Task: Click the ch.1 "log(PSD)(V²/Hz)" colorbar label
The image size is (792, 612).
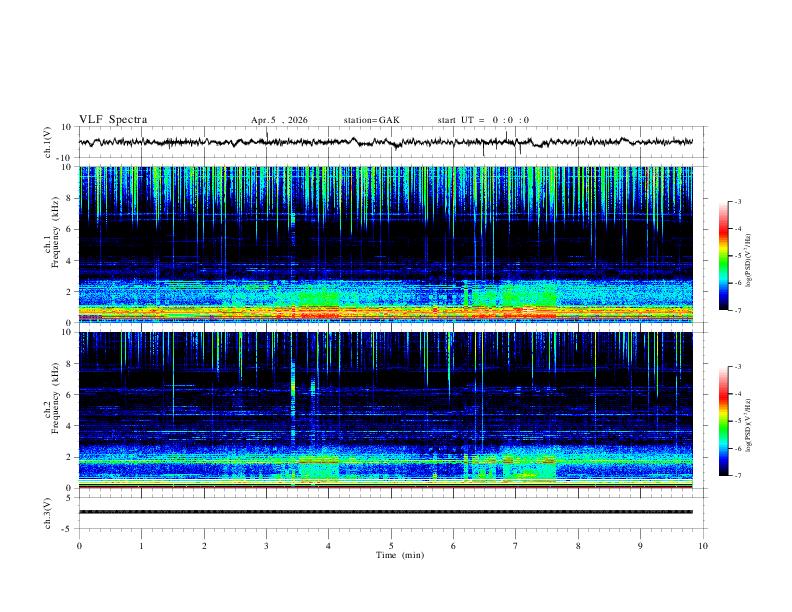Action: pos(749,260)
